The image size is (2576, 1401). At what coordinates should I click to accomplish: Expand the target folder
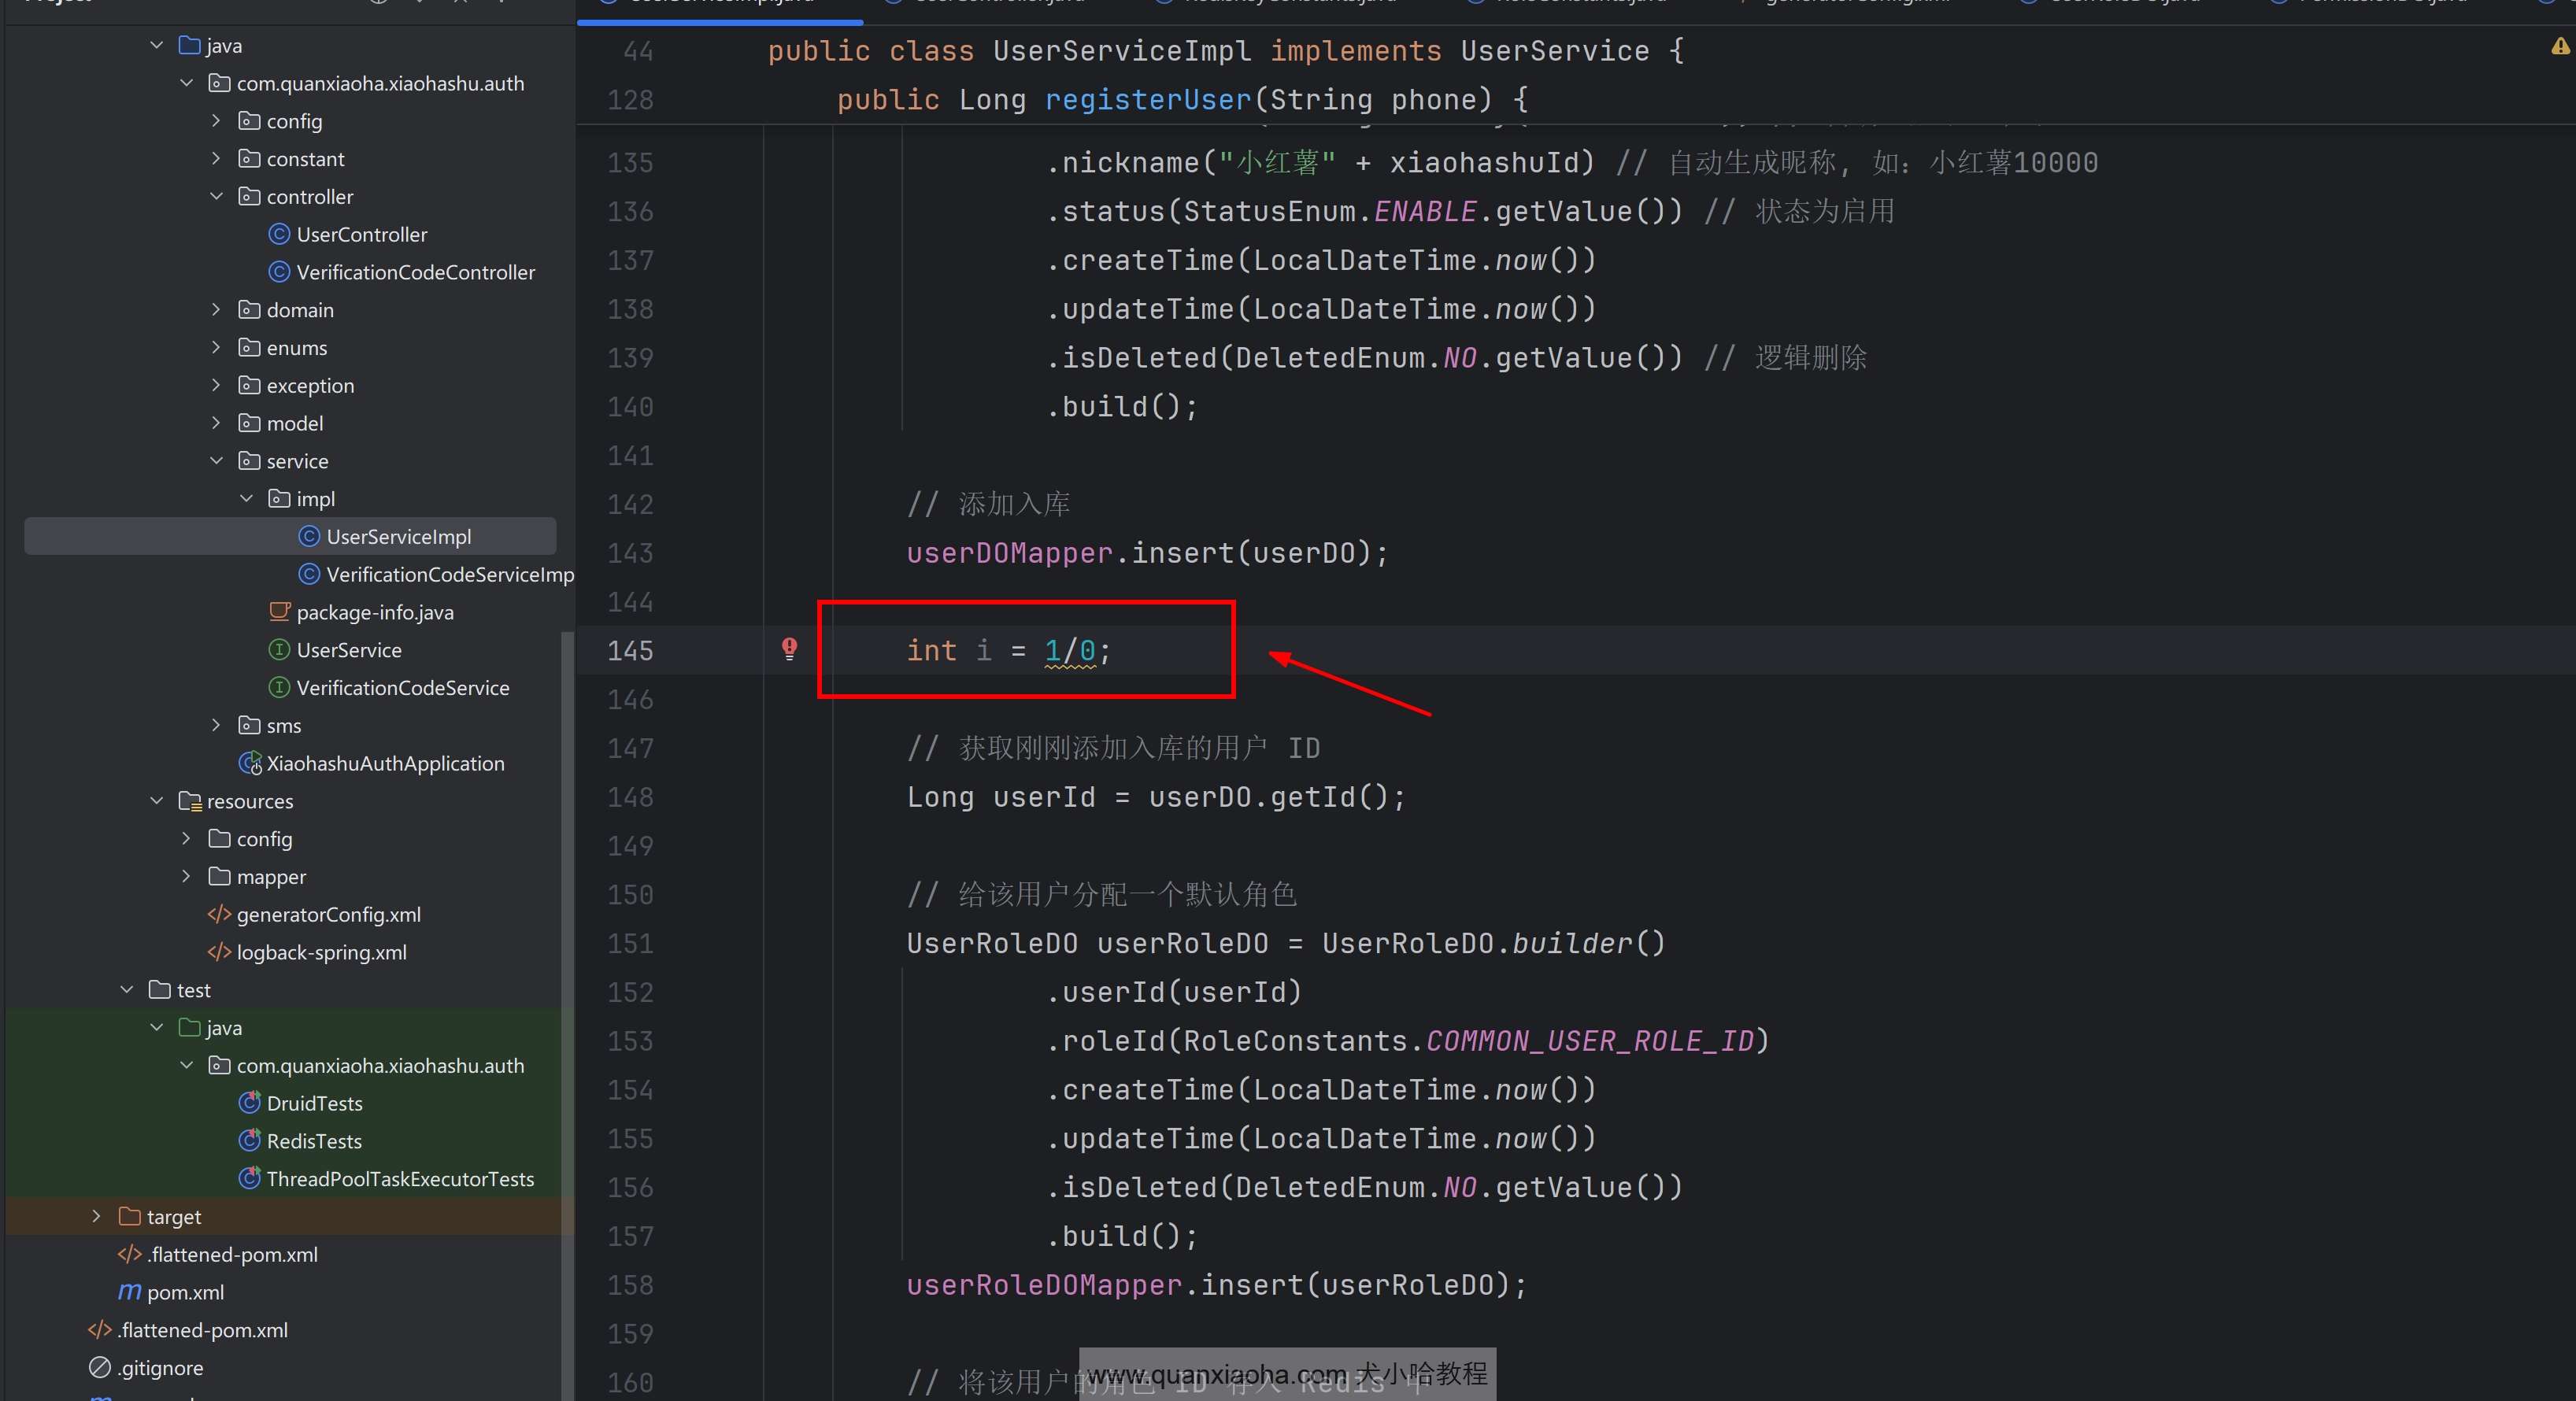click(96, 1216)
